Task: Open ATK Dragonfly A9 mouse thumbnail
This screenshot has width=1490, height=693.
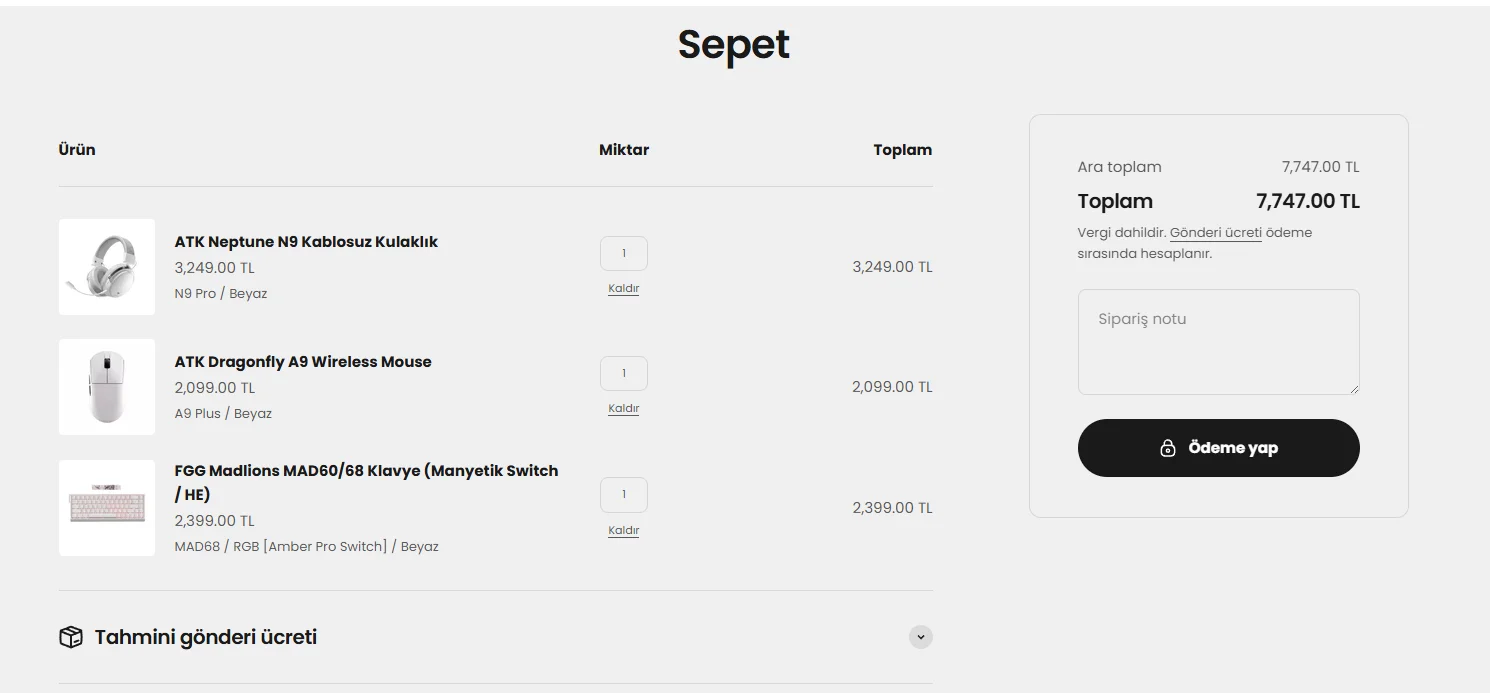Action: pyautogui.click(x=107, y=387)
